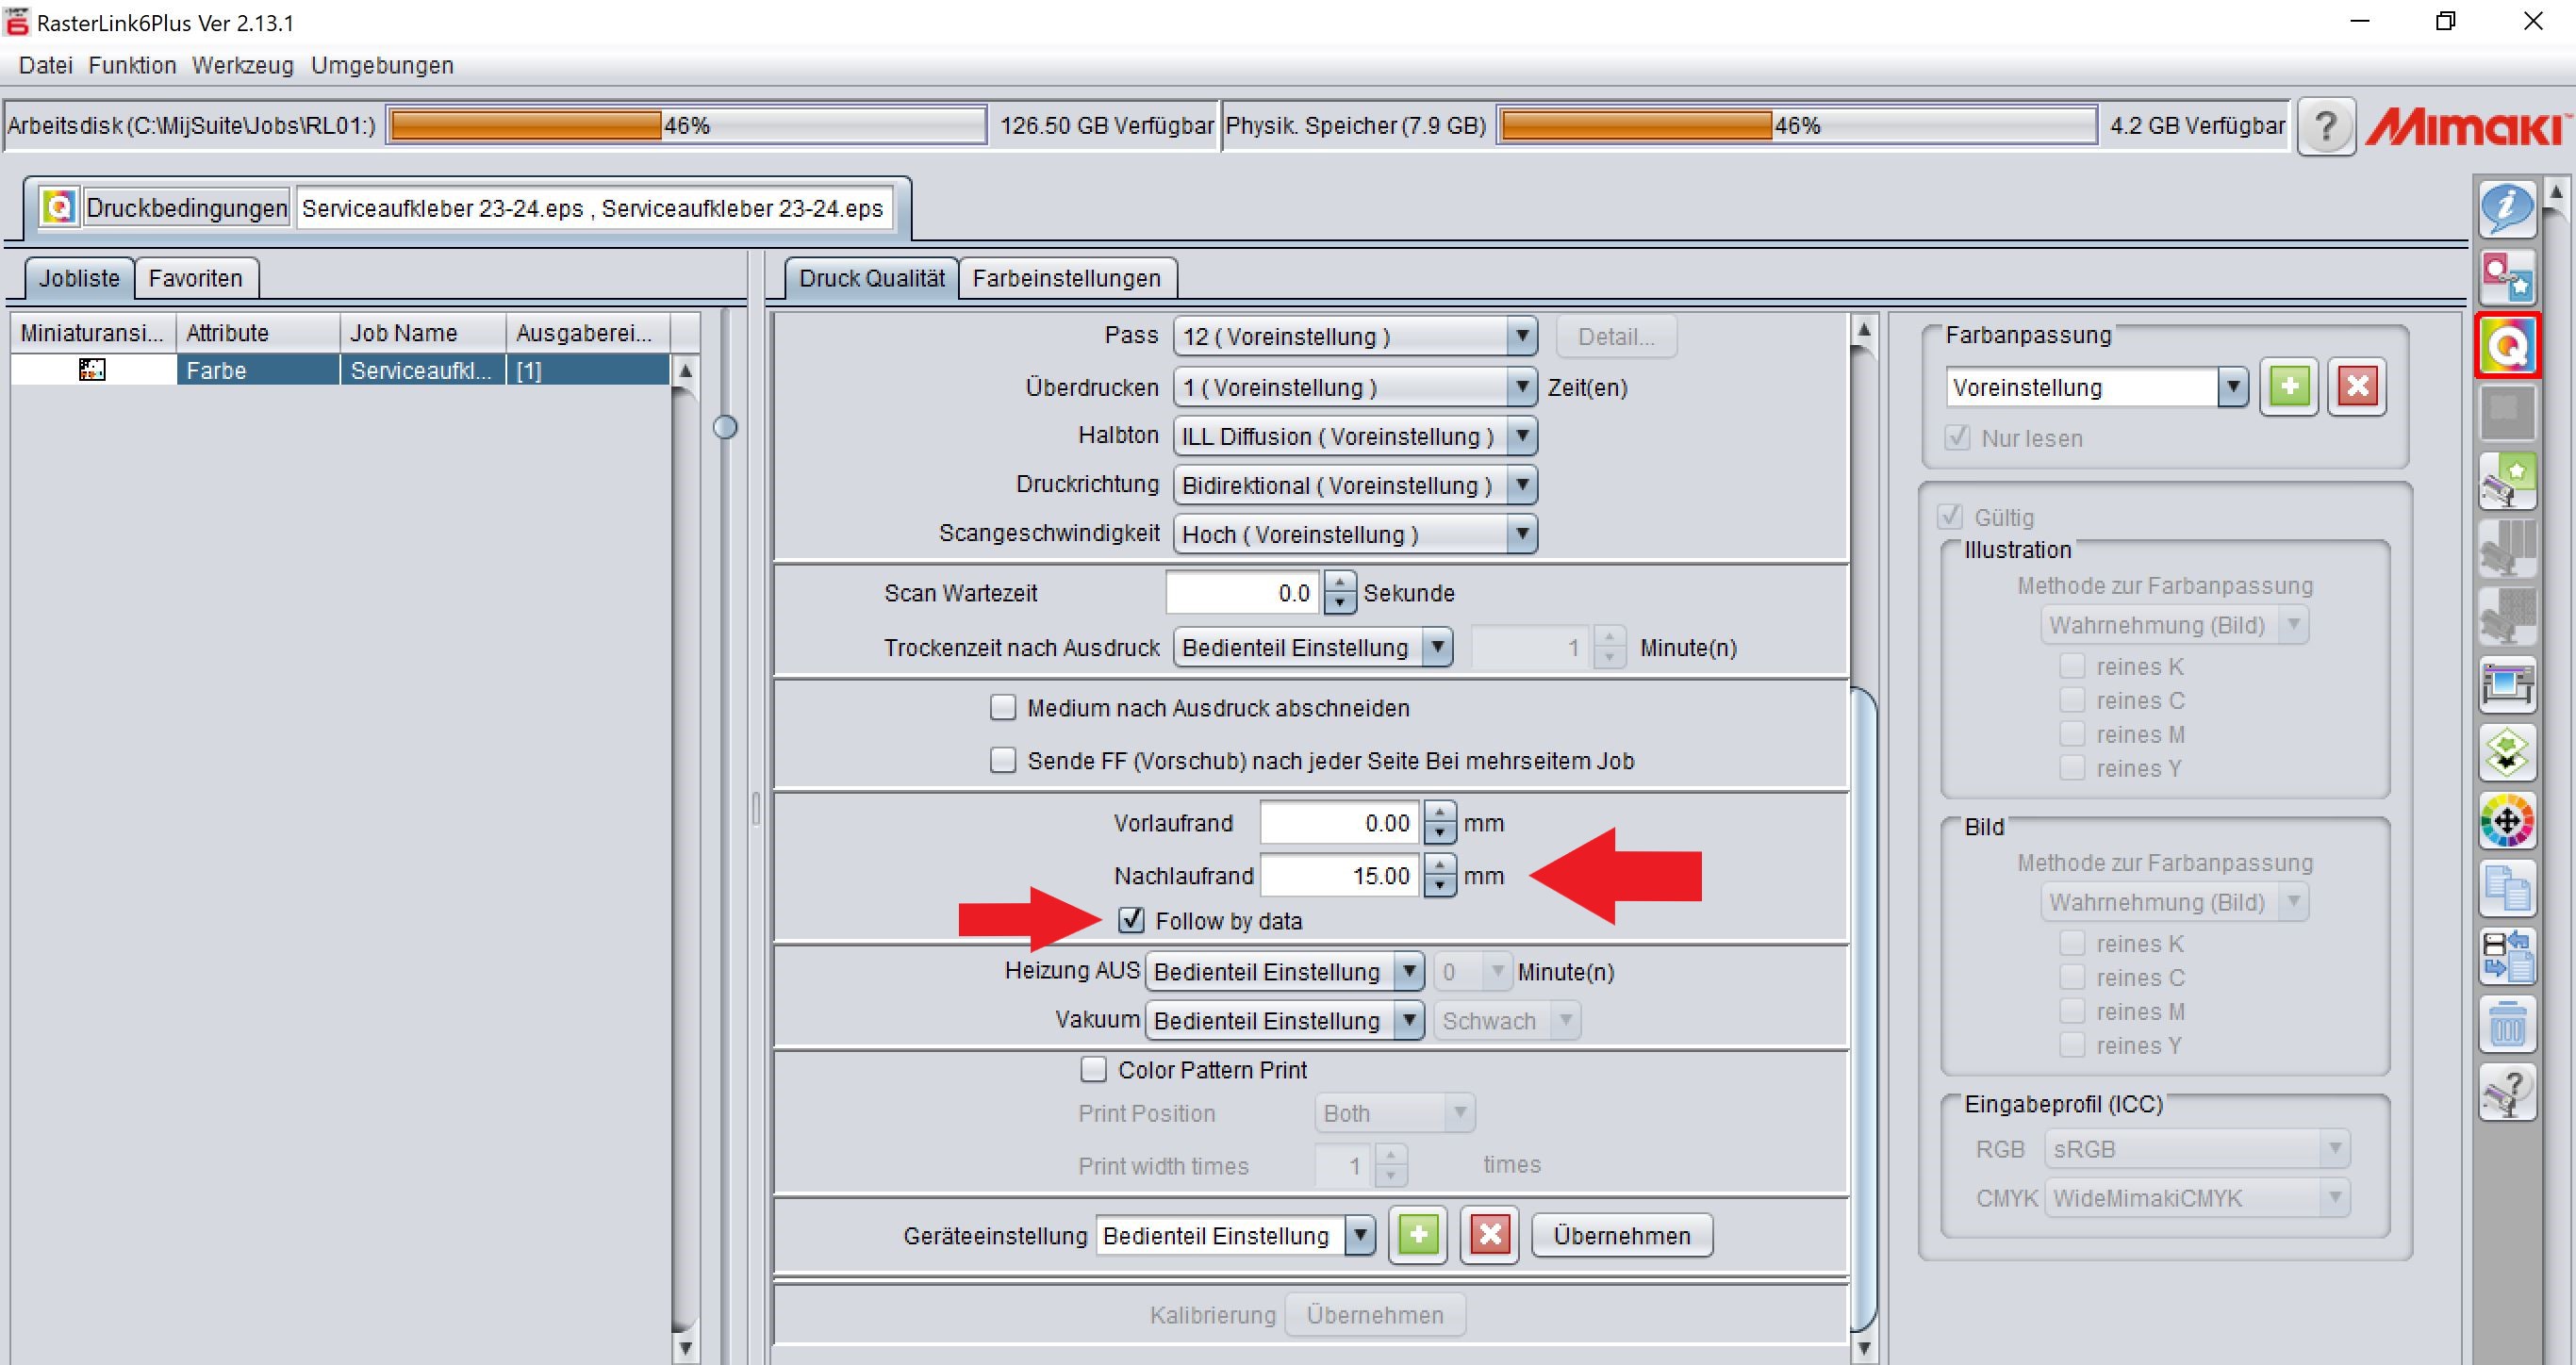Expand the Druckrichtung dropdown
Viewport: 2576px width, 1365px height.
coord(1521,486)
